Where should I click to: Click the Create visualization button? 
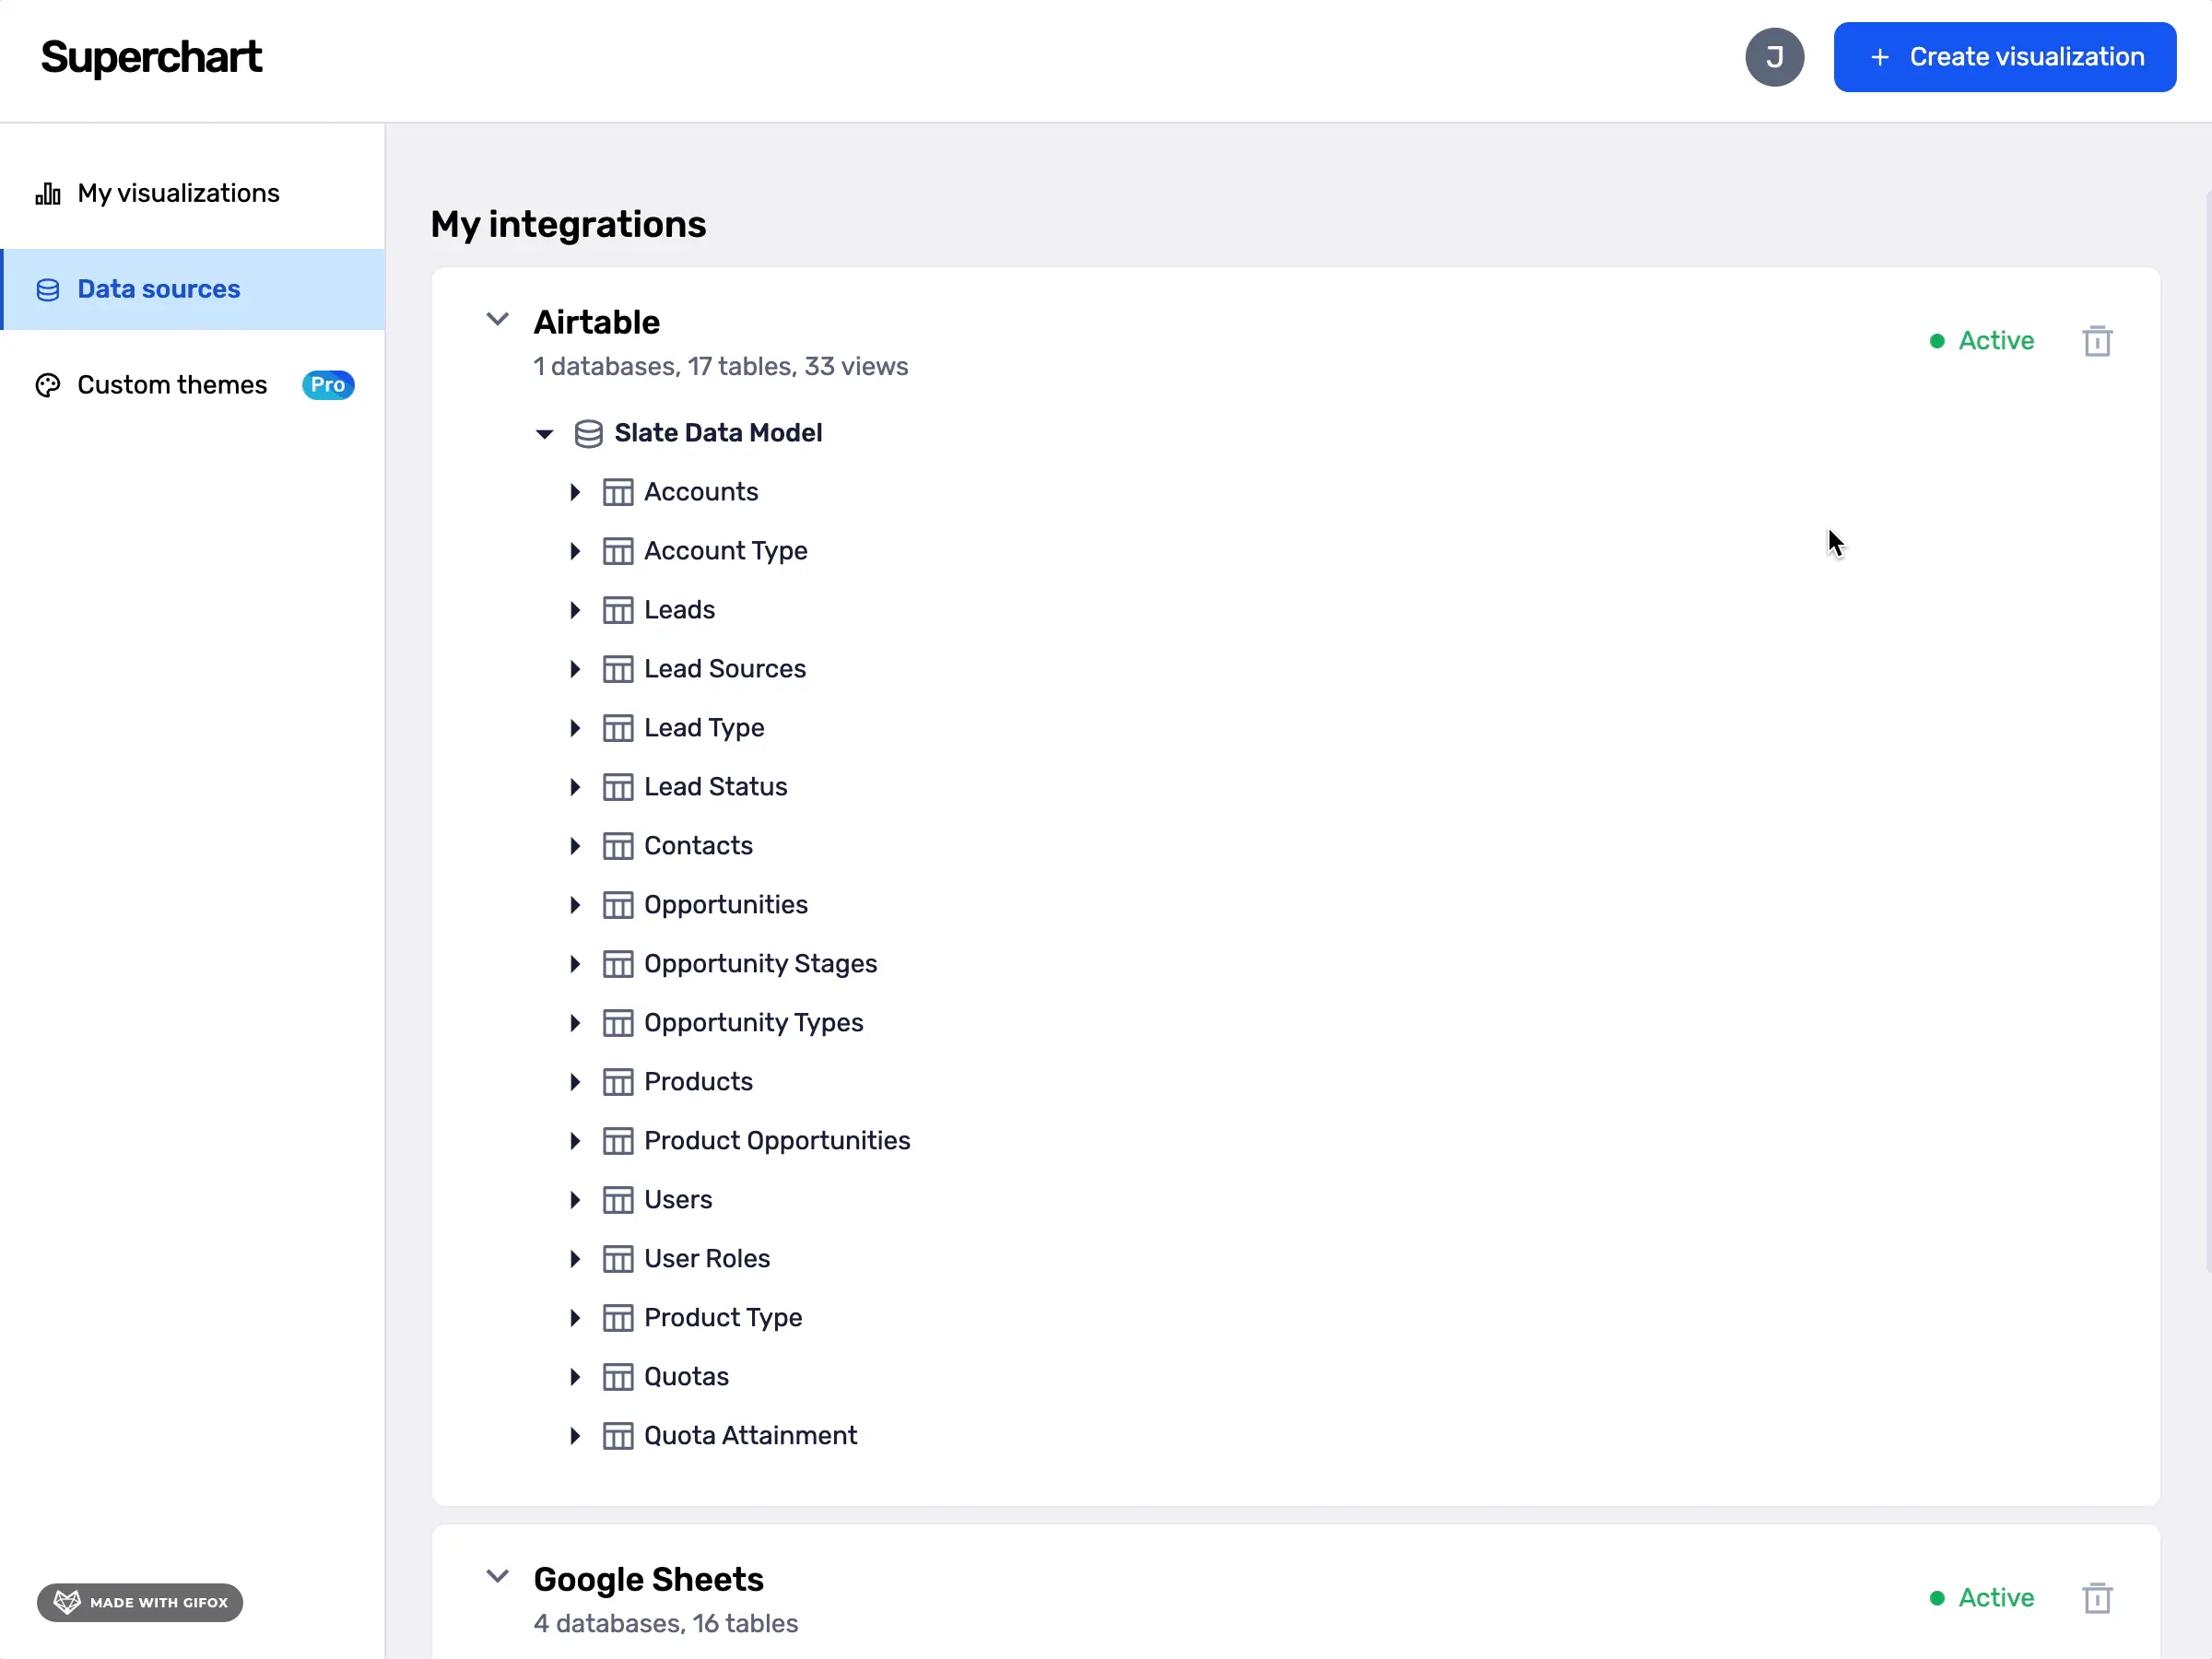pyautogui.click(x=2004, y=57)
